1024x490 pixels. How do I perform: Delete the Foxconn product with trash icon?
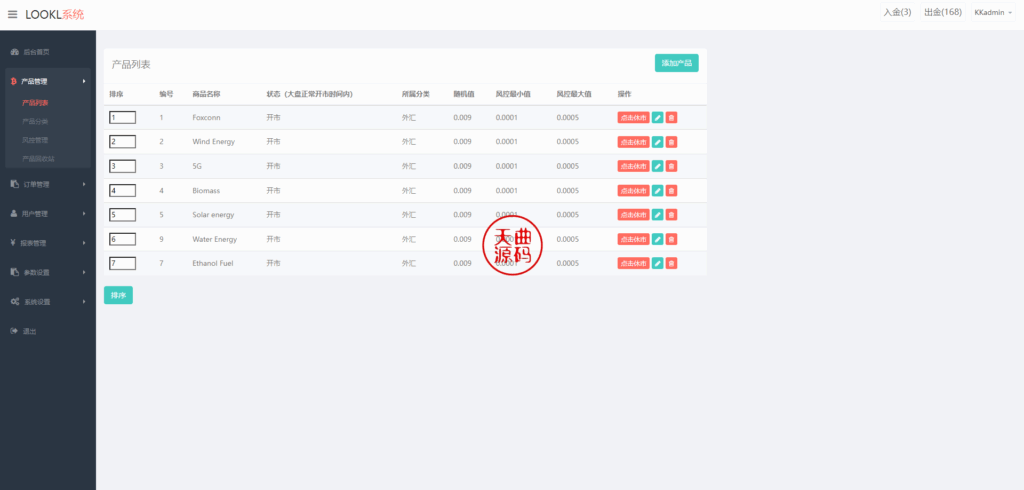[x=671, y=118]
